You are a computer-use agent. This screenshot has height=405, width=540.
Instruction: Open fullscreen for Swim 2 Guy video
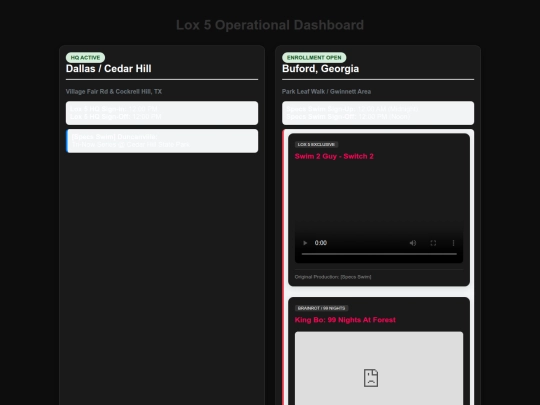pos(433,243)
